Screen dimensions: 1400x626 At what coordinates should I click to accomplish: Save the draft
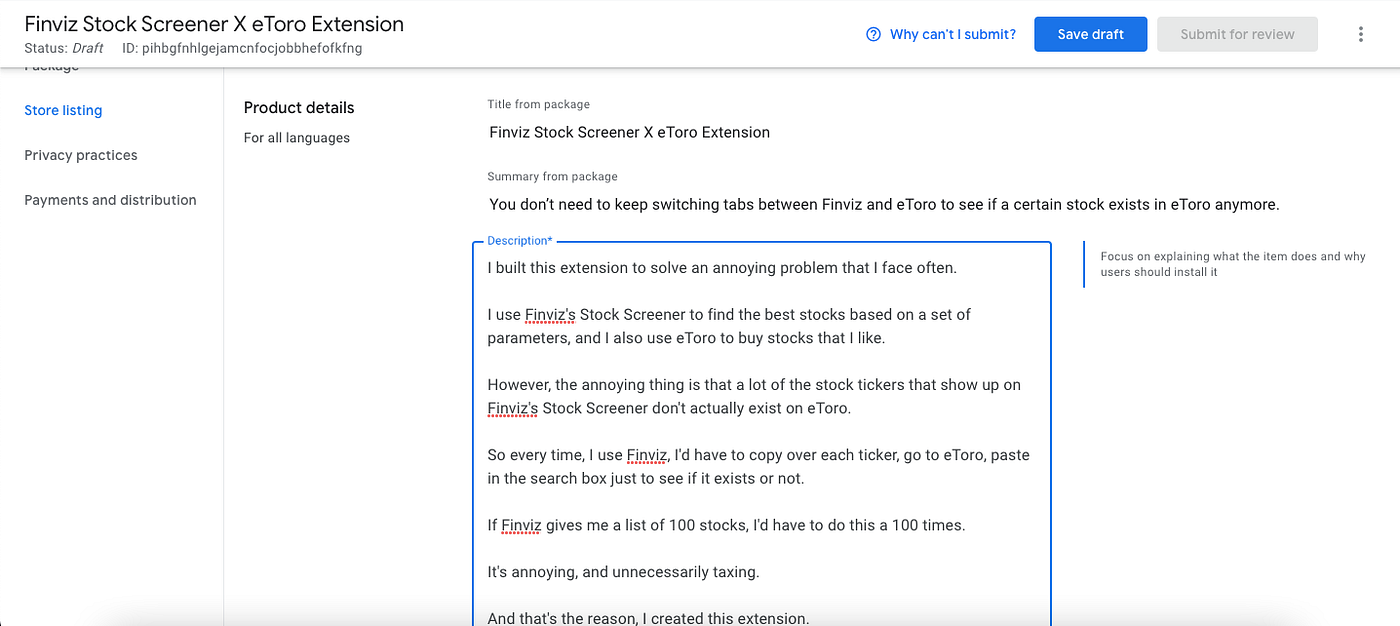tap(1090, 34)
